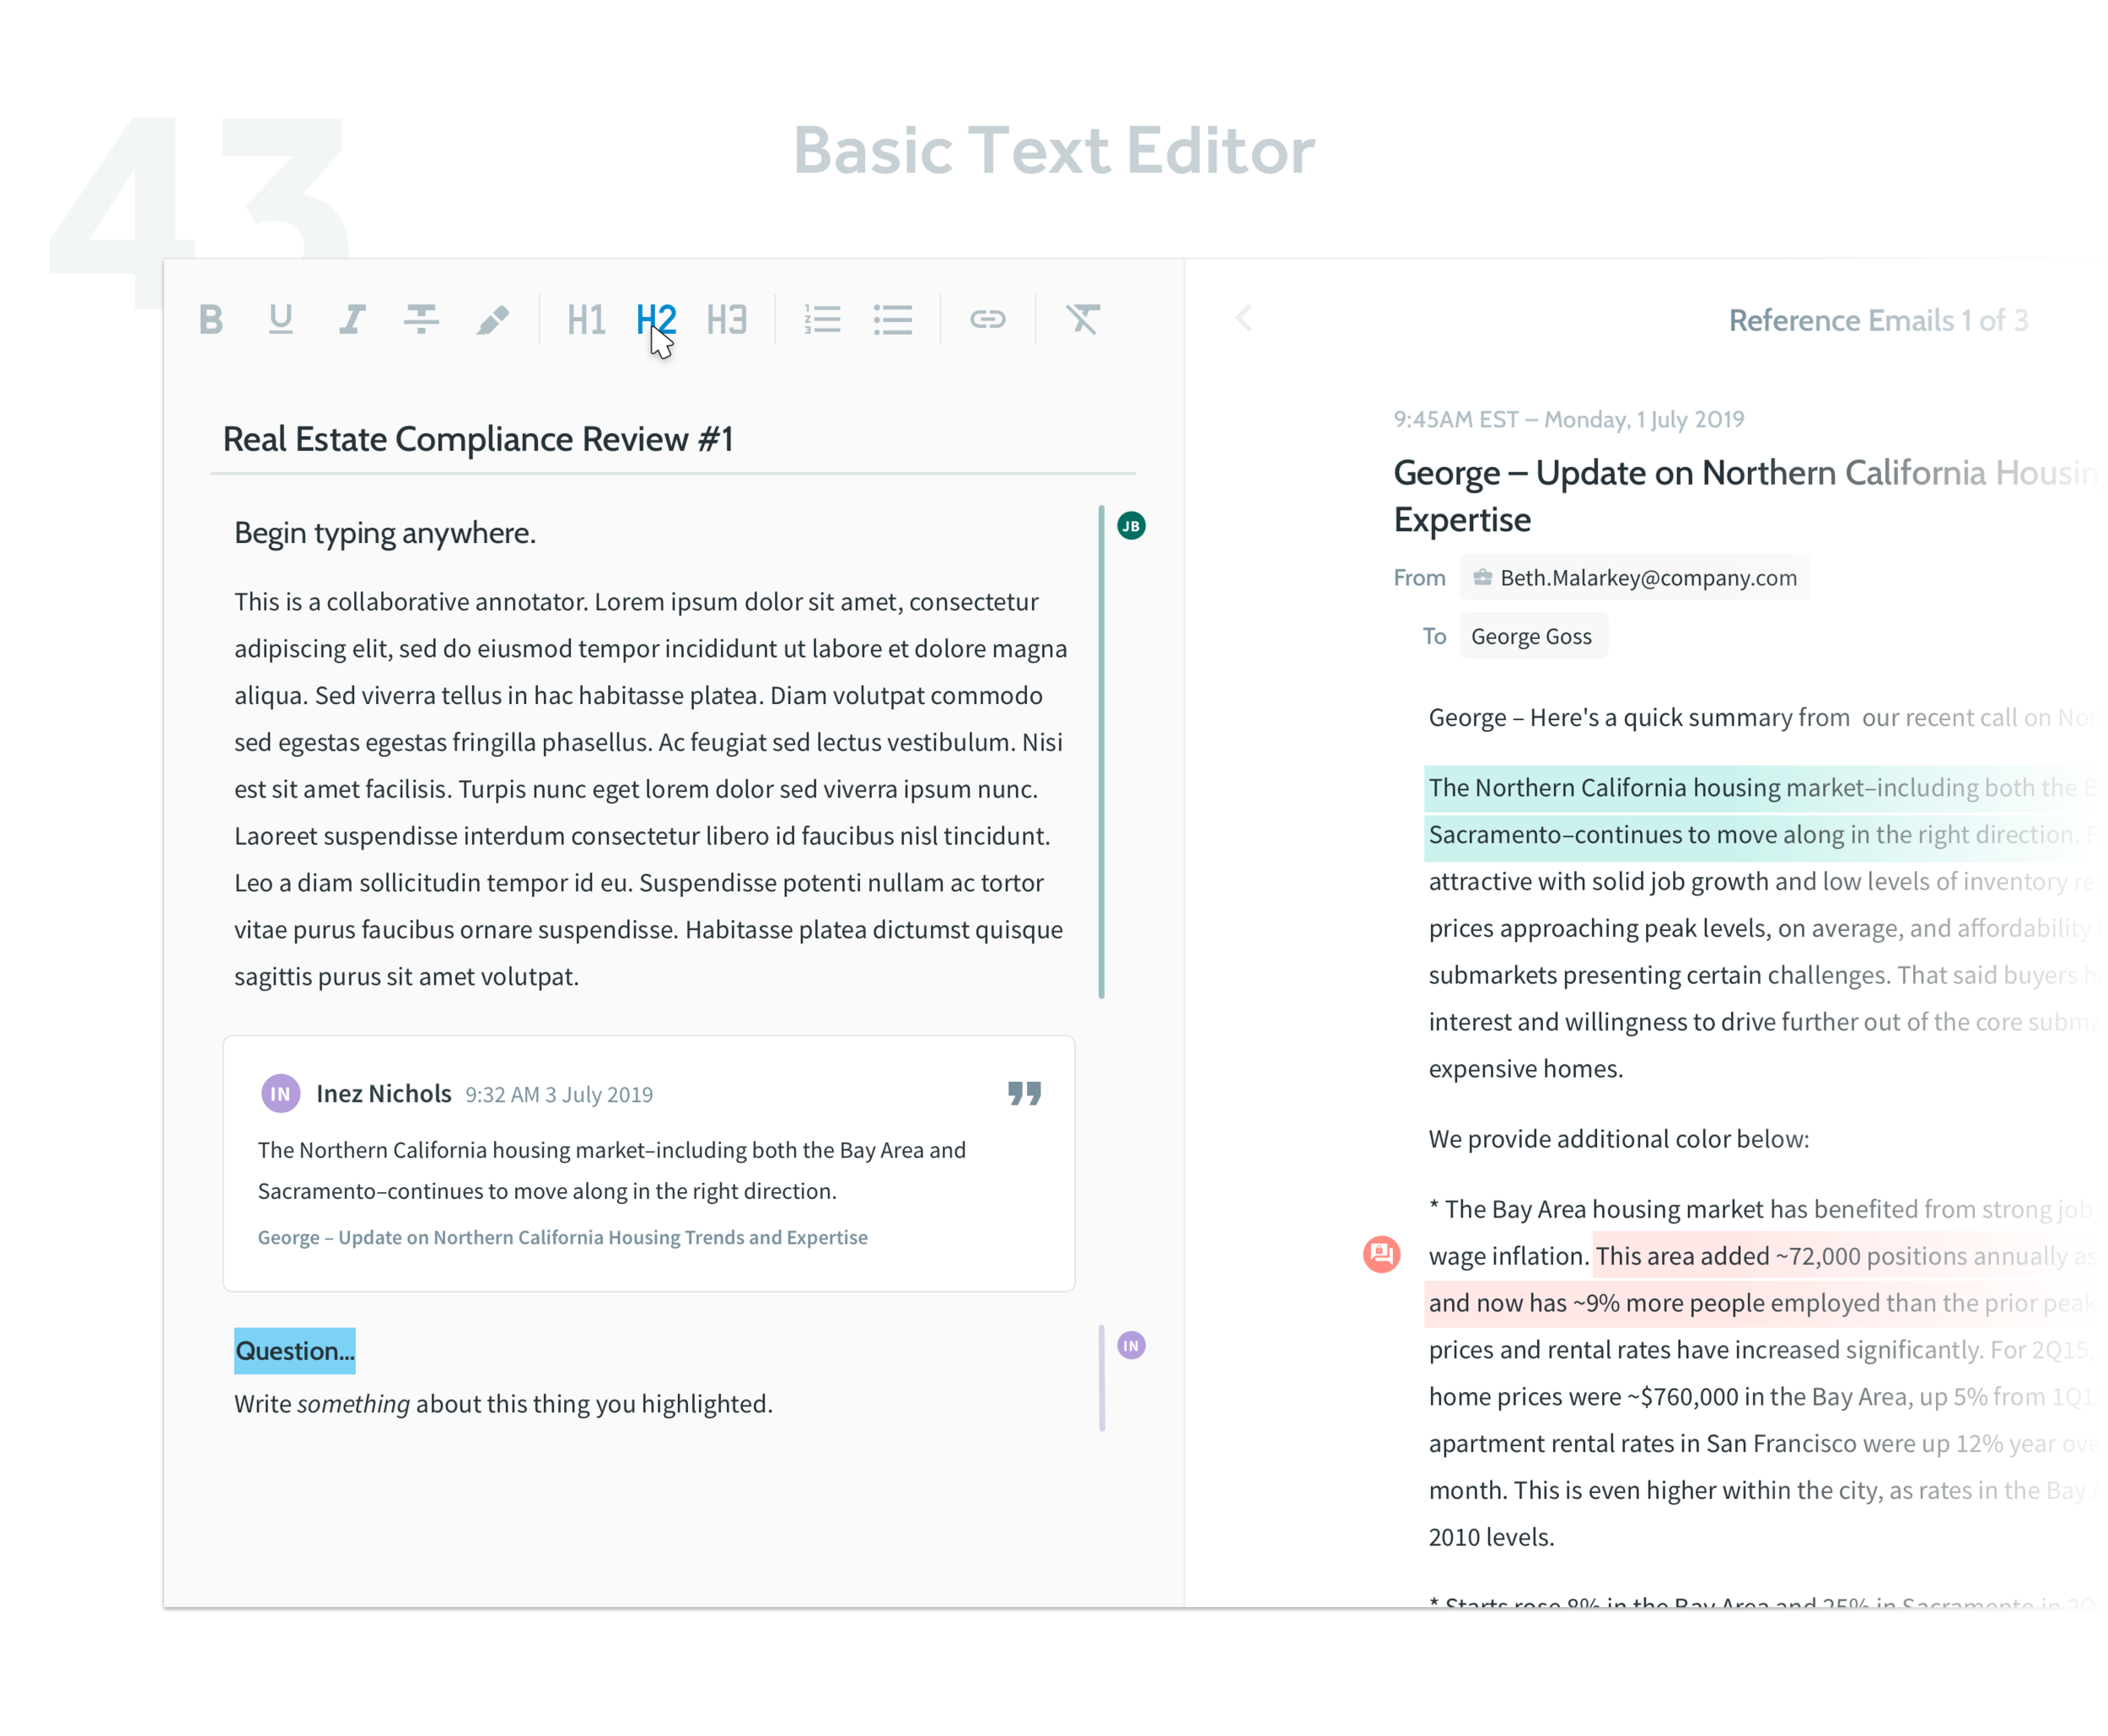Screen dimensions: 2108x1736
Task: Collapse the Reference Emails panel via back chevron
Action: click(1243, 319)
